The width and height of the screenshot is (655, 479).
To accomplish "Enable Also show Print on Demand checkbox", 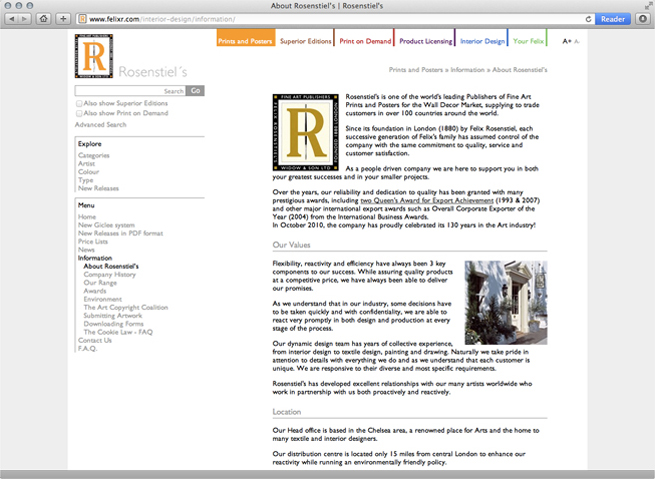I will [x=79, y=113].
